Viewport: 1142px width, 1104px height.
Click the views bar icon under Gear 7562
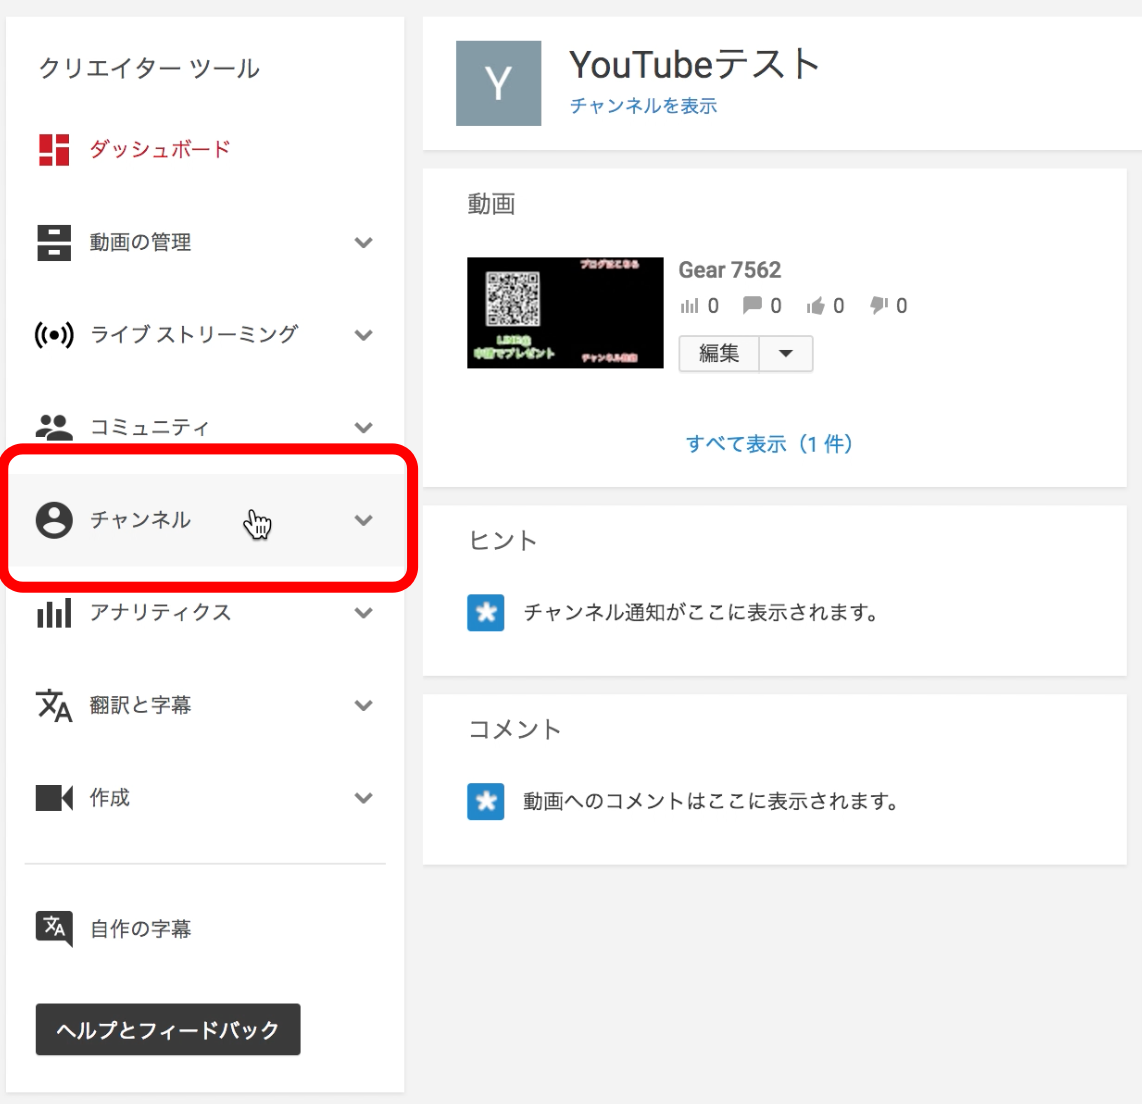click(x=689, y=306)
